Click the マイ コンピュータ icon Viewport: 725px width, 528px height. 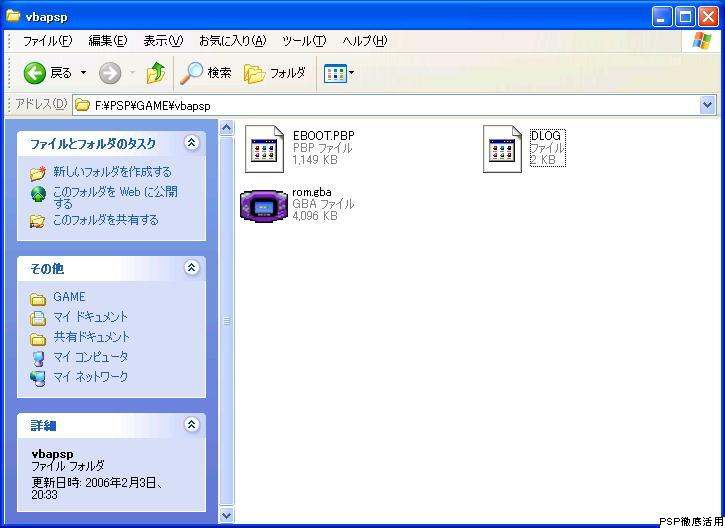pyautogui.click(x=38, y=359)
